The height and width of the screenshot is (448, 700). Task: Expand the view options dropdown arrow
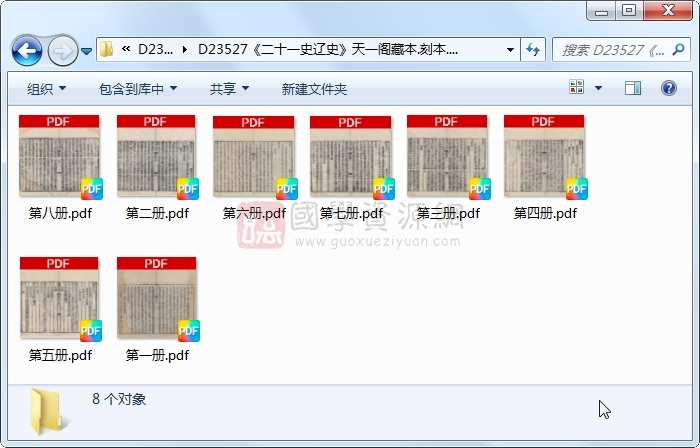pos(599,89)
